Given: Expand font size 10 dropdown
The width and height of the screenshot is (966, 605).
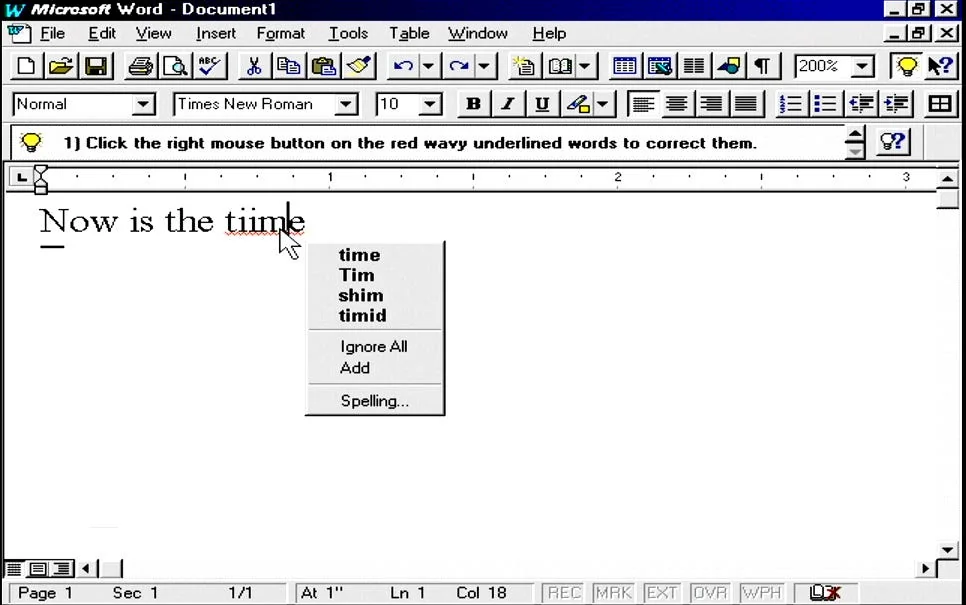Looking at the screenshot, I should pos(430,105).
